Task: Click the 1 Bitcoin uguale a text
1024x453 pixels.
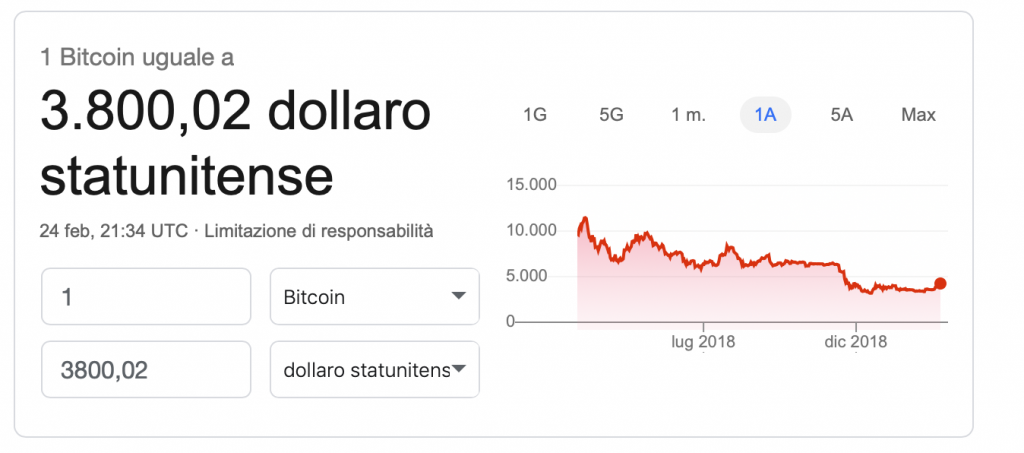Action: coord(137,57)
